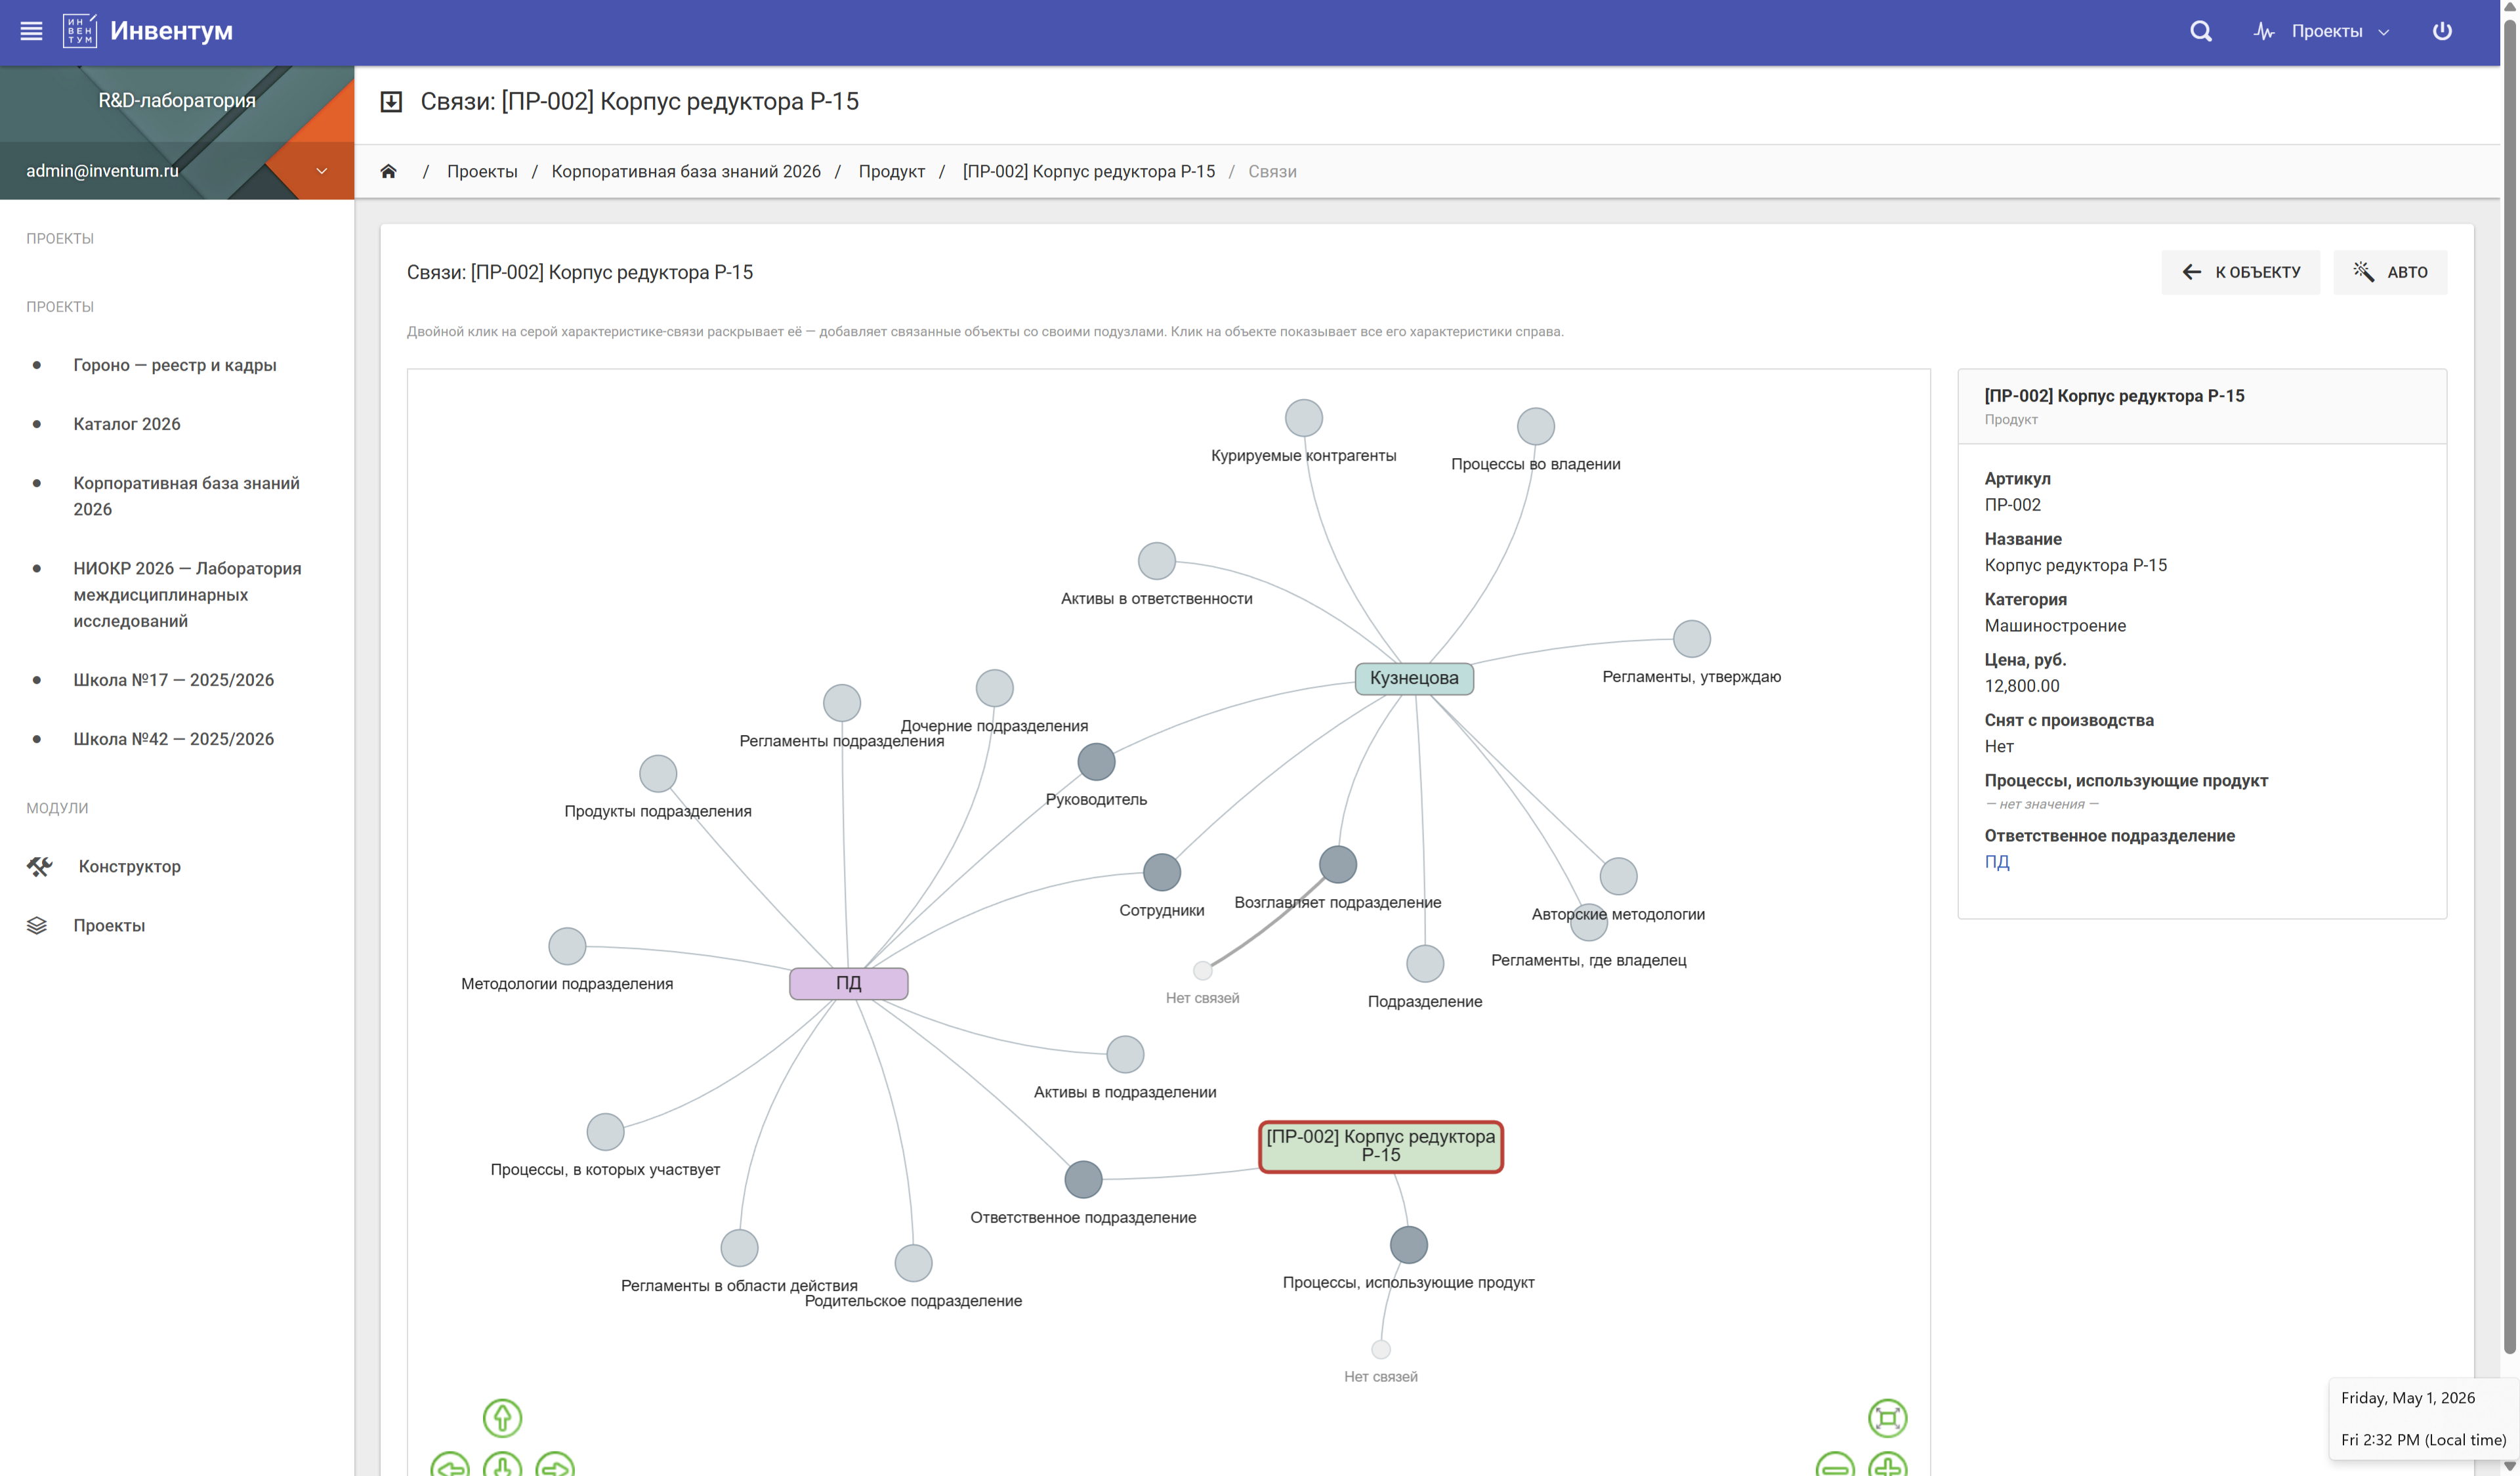Click the download icon beside the page title

[x=391, y=102]
